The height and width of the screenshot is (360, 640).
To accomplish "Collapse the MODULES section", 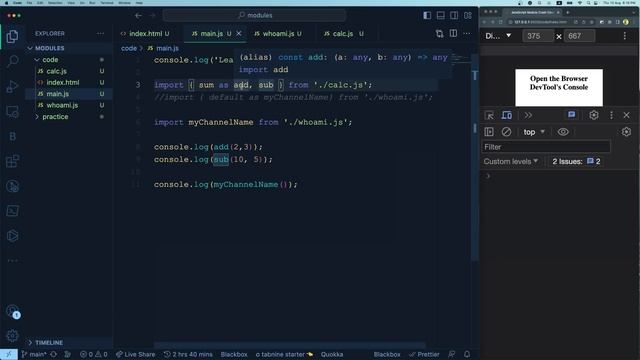I will click(49, 48).
